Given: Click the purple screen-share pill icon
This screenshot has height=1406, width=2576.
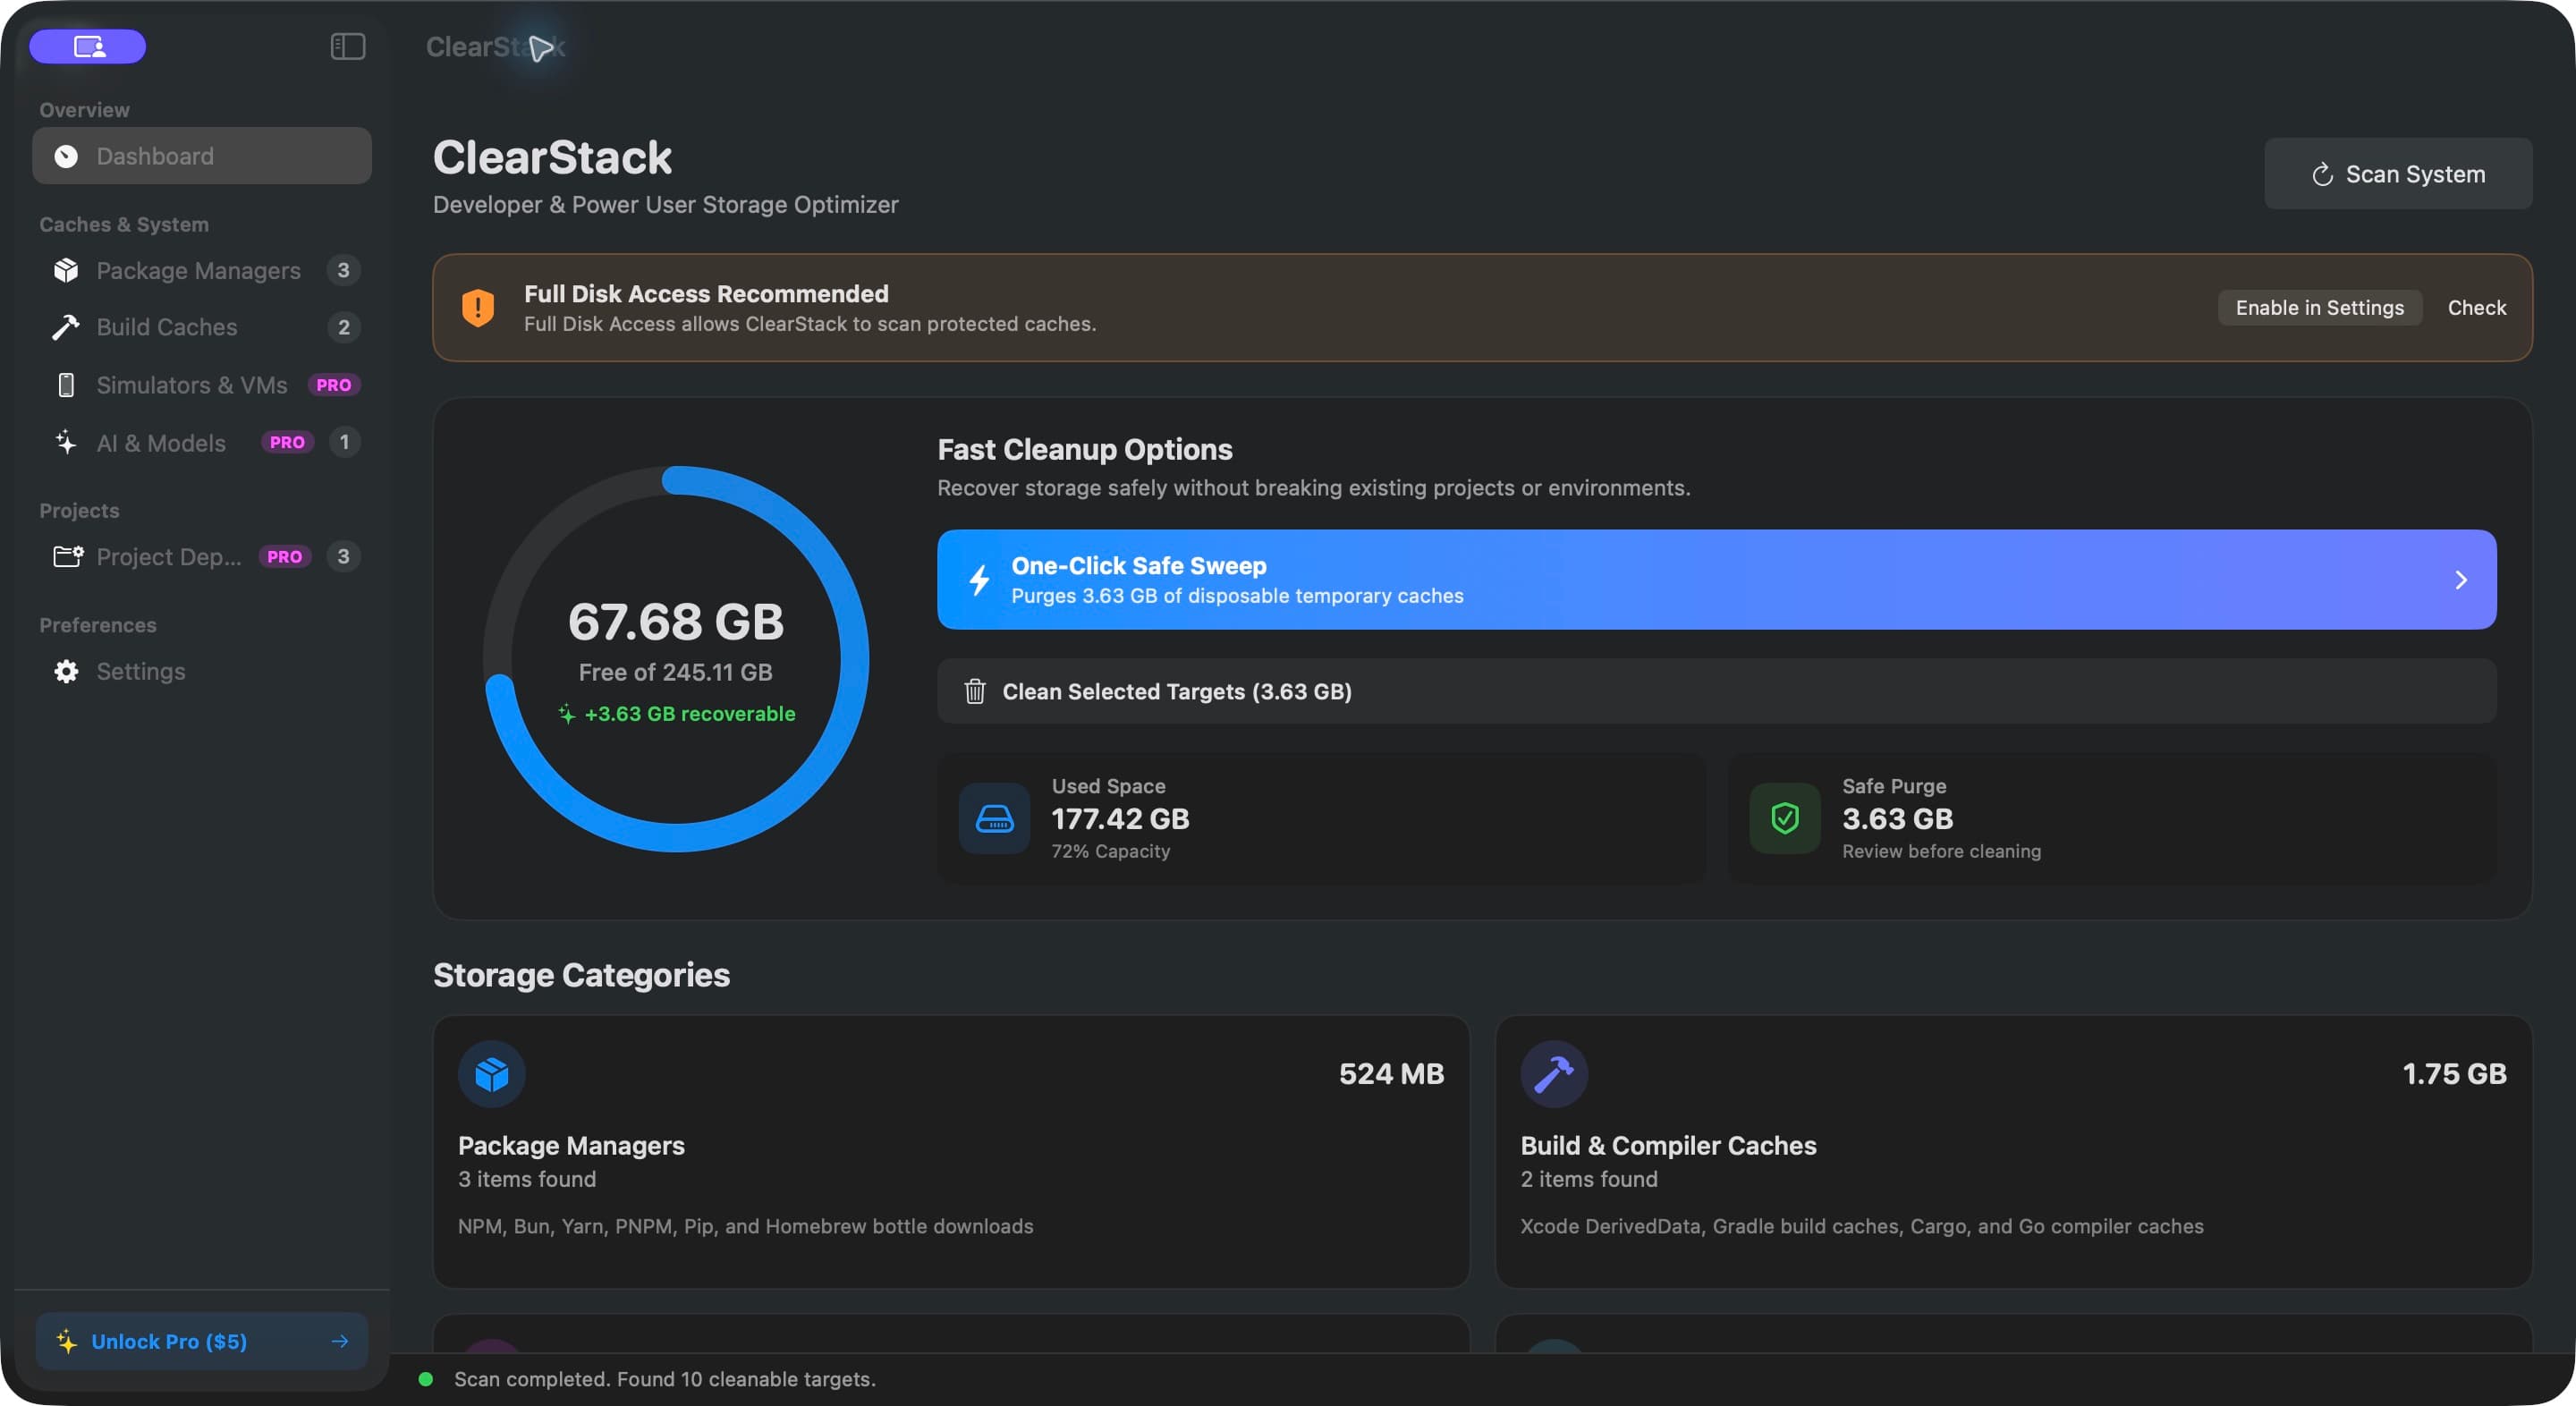Looking at the screenshot, I should 88,46.
